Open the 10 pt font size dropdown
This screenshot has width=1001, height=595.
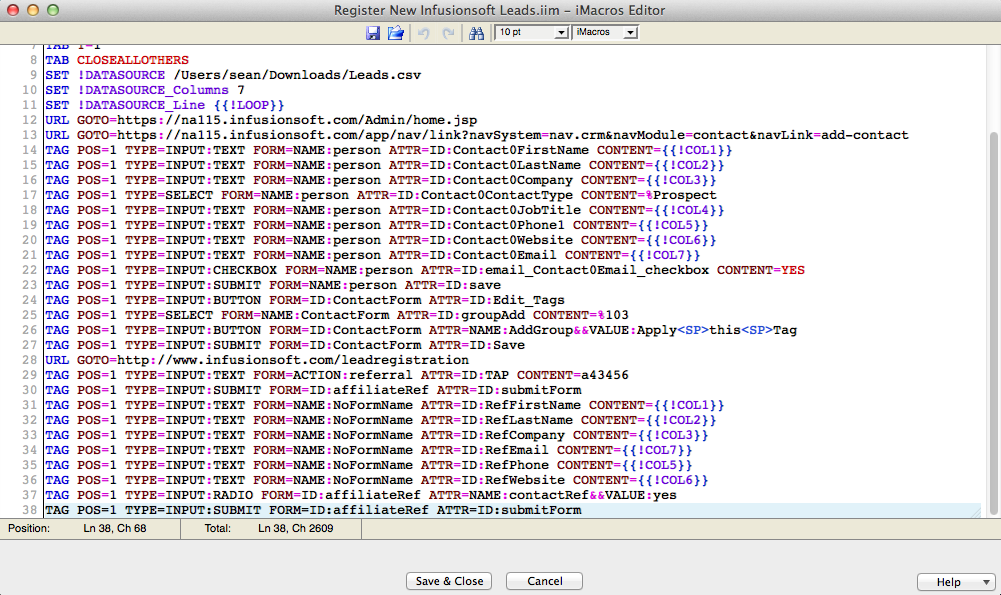532,32
